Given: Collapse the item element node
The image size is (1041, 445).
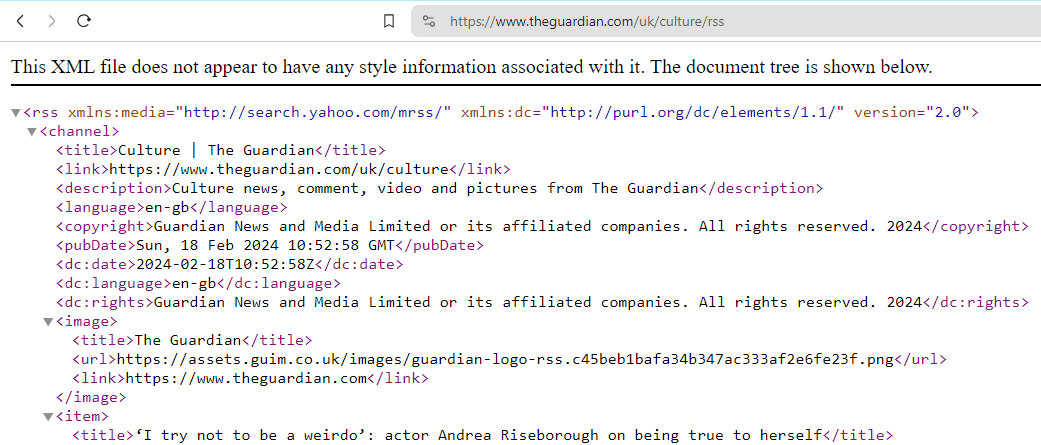Looking at the screenshot, I should 48,417.
